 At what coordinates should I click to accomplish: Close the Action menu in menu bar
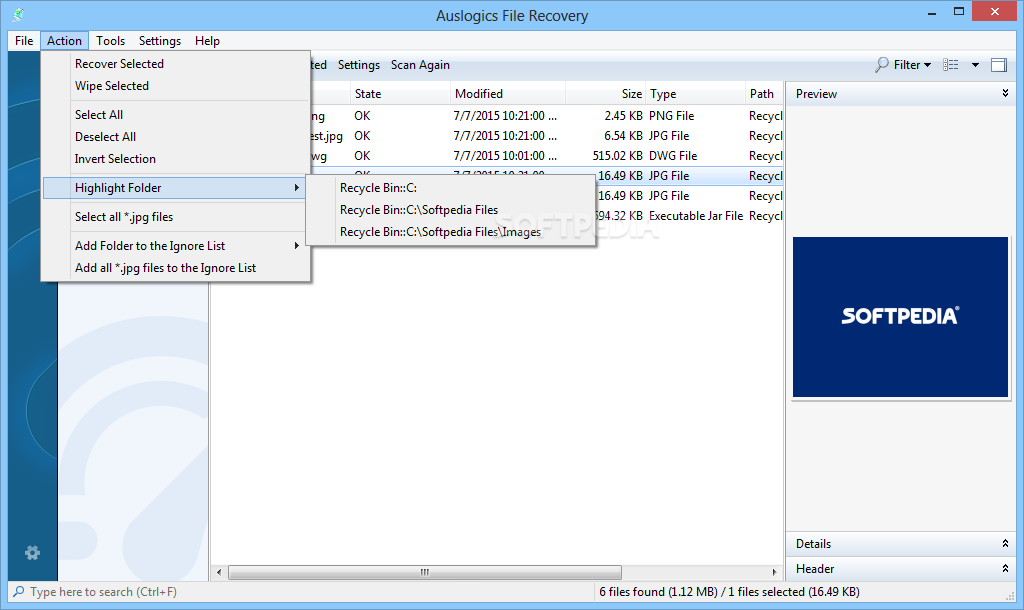(64, 40)
